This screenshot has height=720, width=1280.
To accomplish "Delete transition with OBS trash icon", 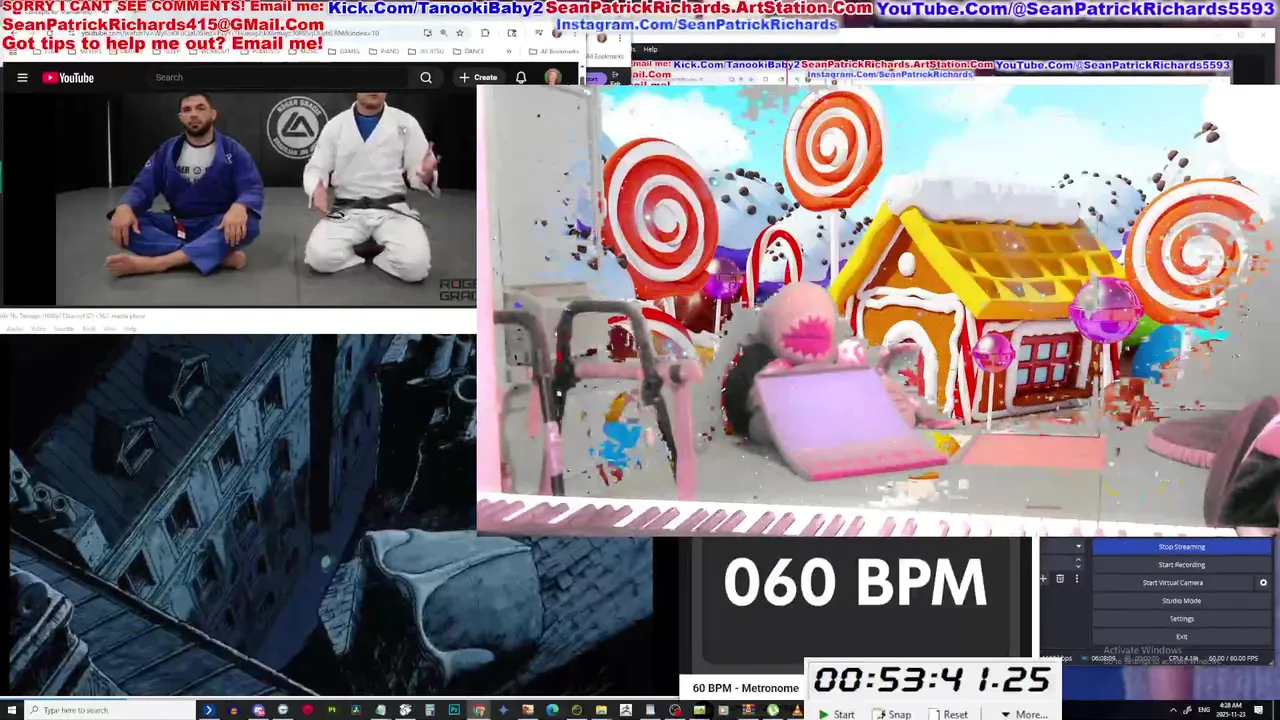I will click(1060, 579).
